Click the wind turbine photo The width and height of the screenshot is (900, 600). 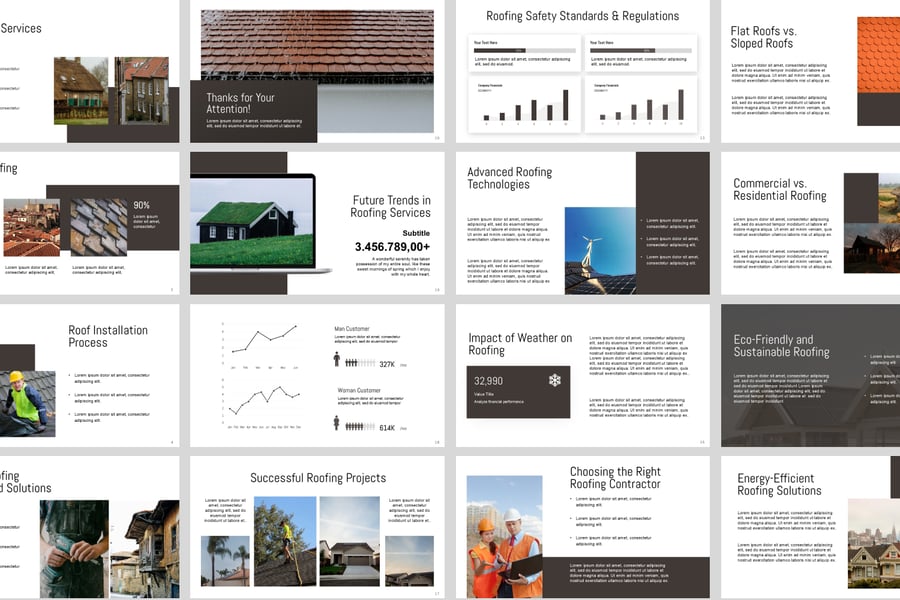click(x=600, y=250)
